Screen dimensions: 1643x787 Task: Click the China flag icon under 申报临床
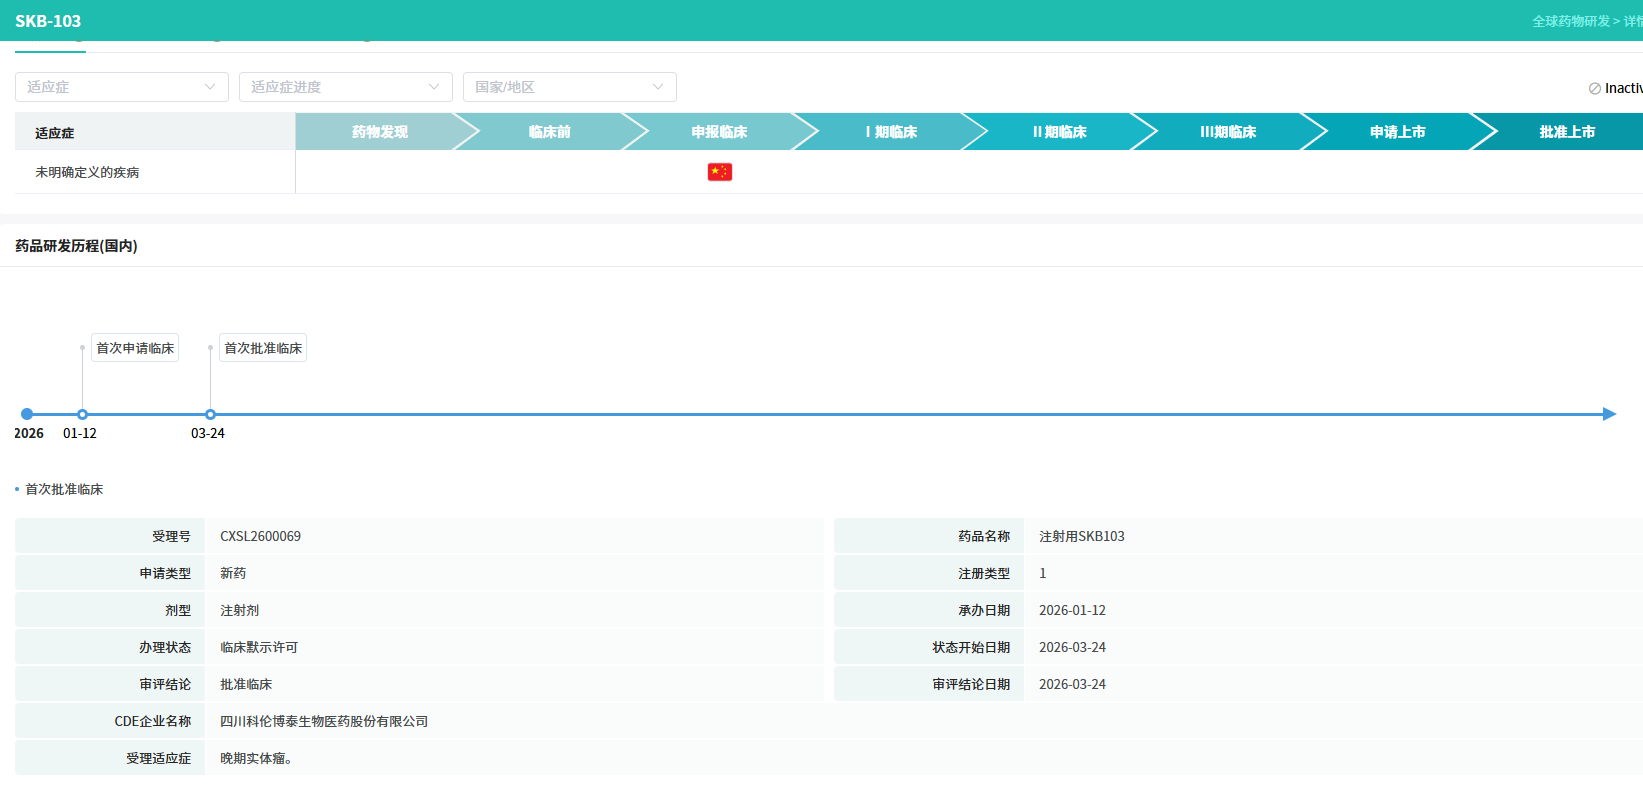(719, 172)
